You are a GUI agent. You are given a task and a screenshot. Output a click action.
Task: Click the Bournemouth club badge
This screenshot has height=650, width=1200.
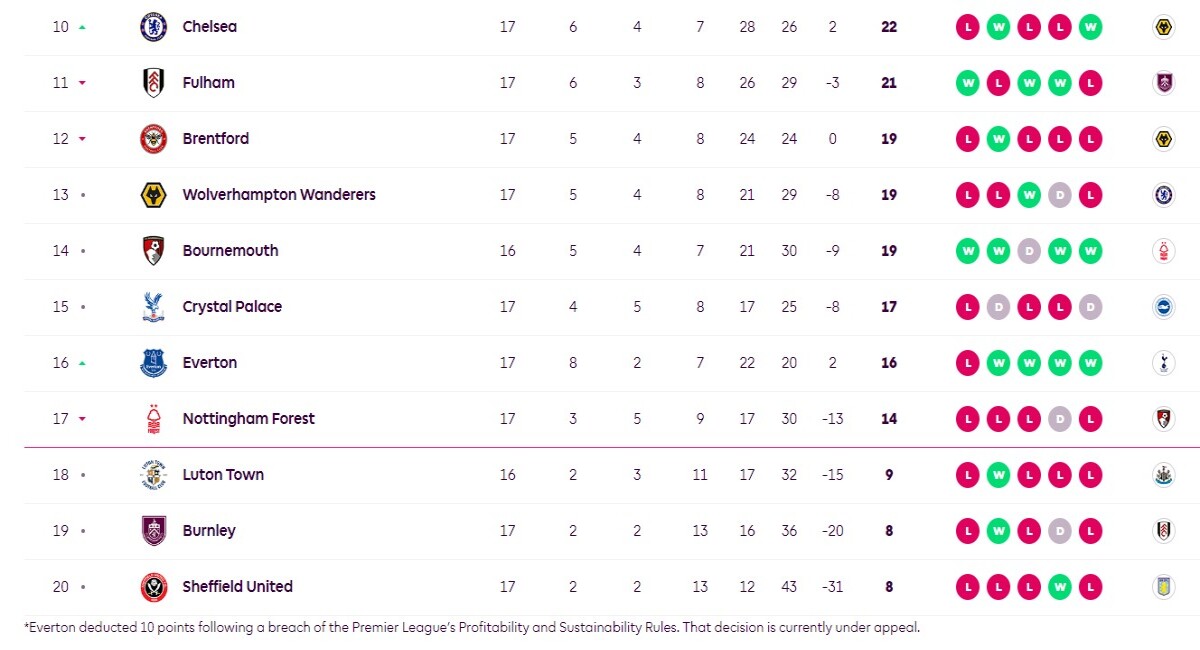click(153, 251)
